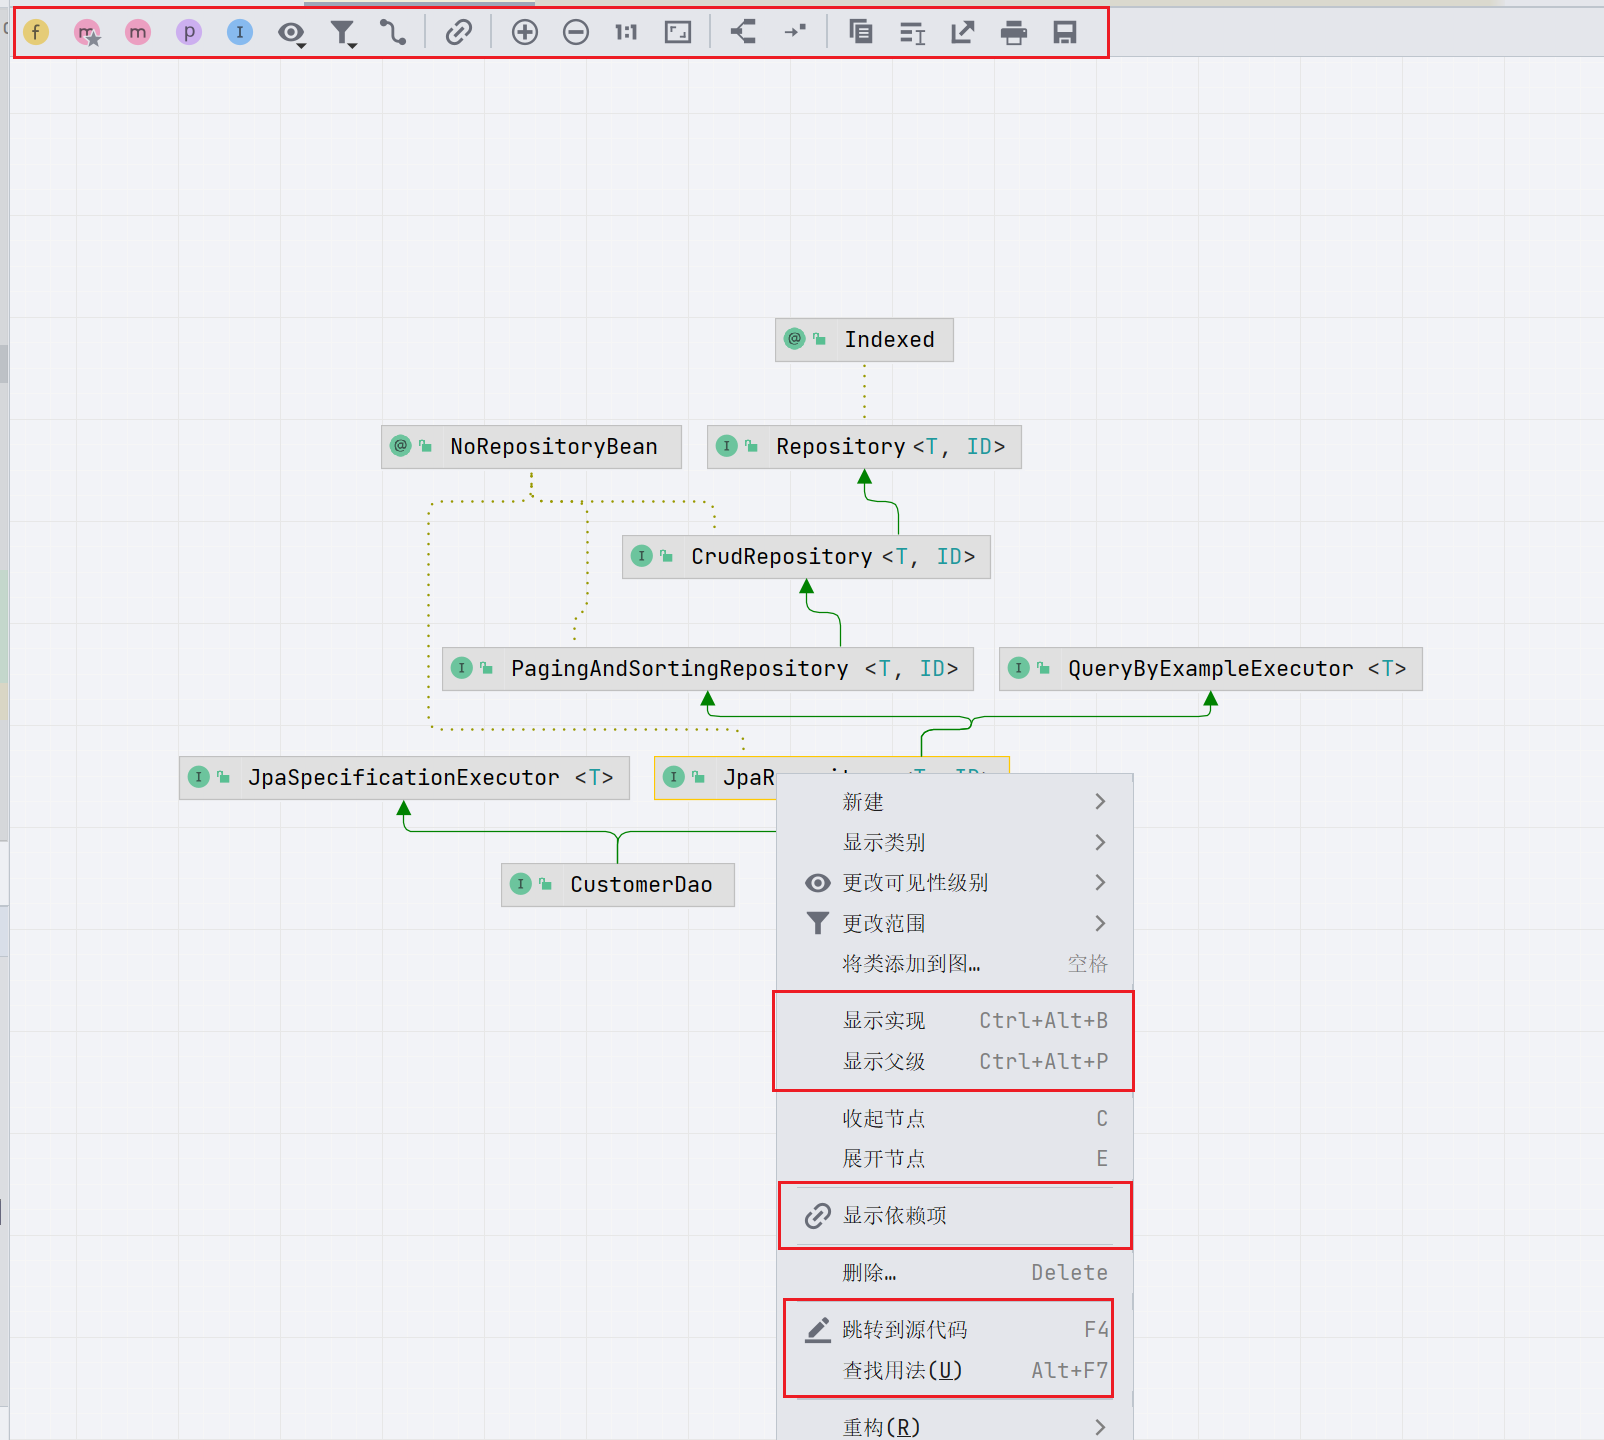Screen dimensions: 1604x1440
Task: Click the fit content icon
Action: 678,33
